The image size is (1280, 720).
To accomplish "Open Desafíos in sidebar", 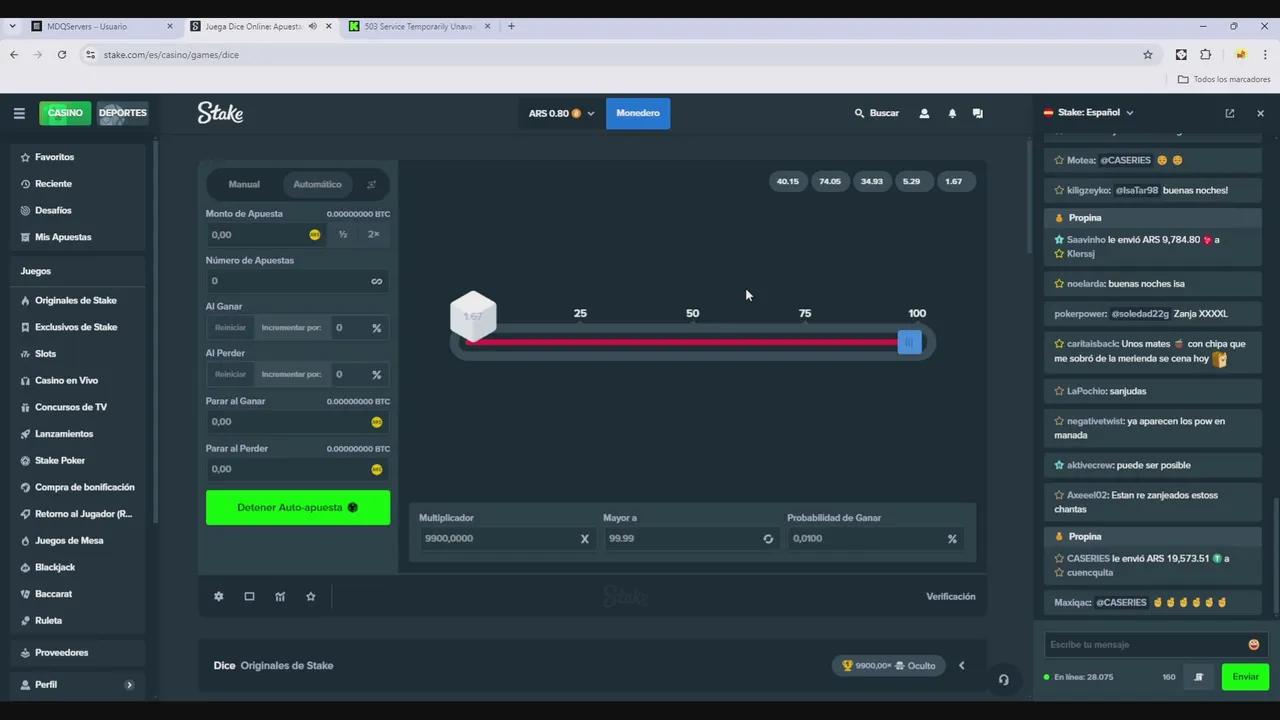I will tap(53, 210).
